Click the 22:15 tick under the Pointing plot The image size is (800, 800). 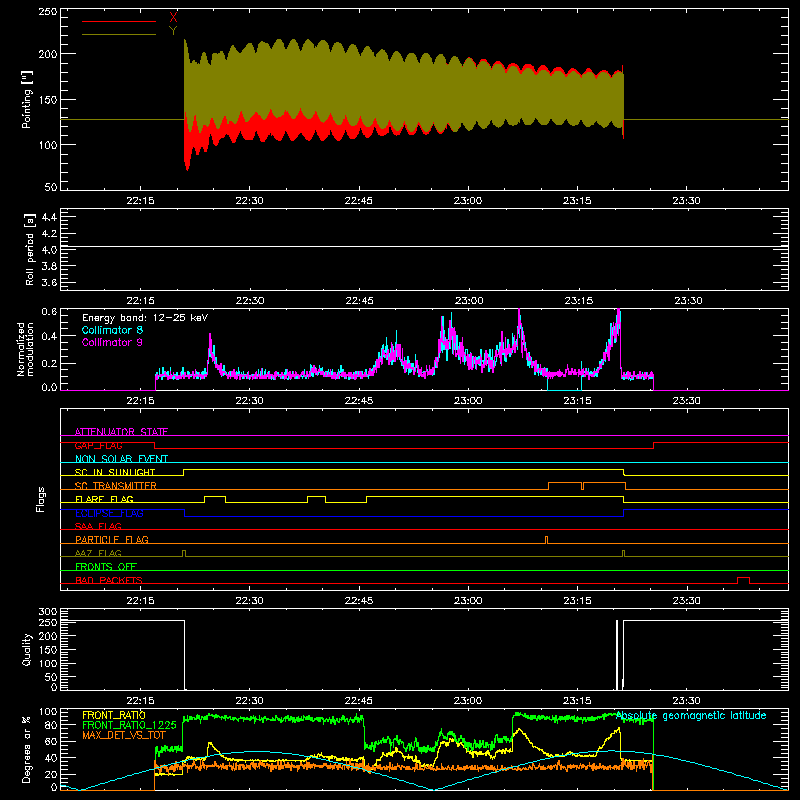coord(140,201)
